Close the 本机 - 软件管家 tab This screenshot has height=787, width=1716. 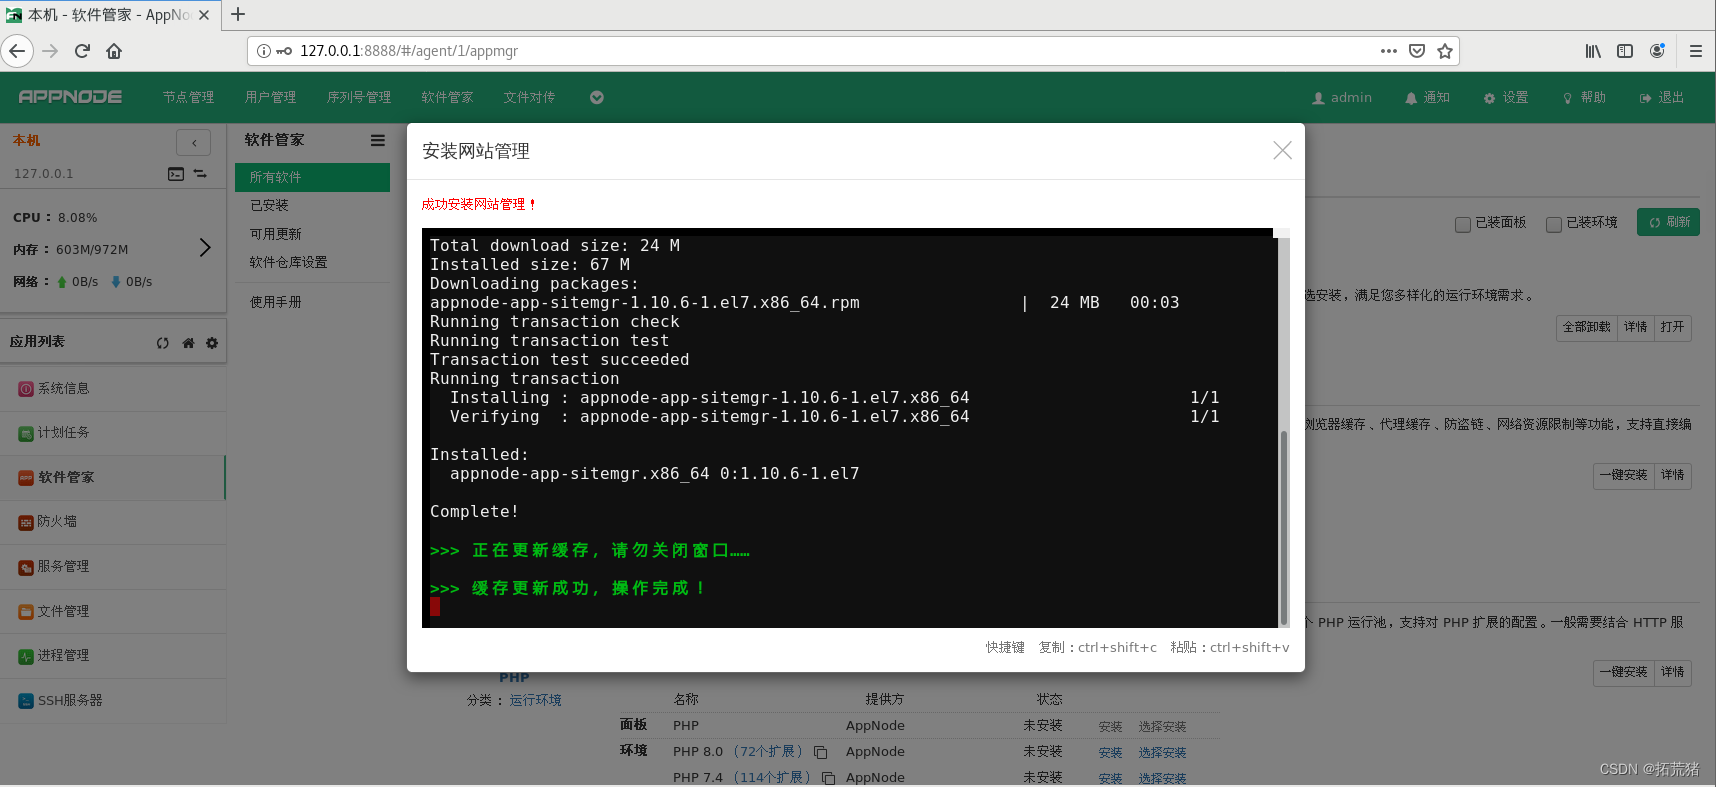(x=204, y=15)
